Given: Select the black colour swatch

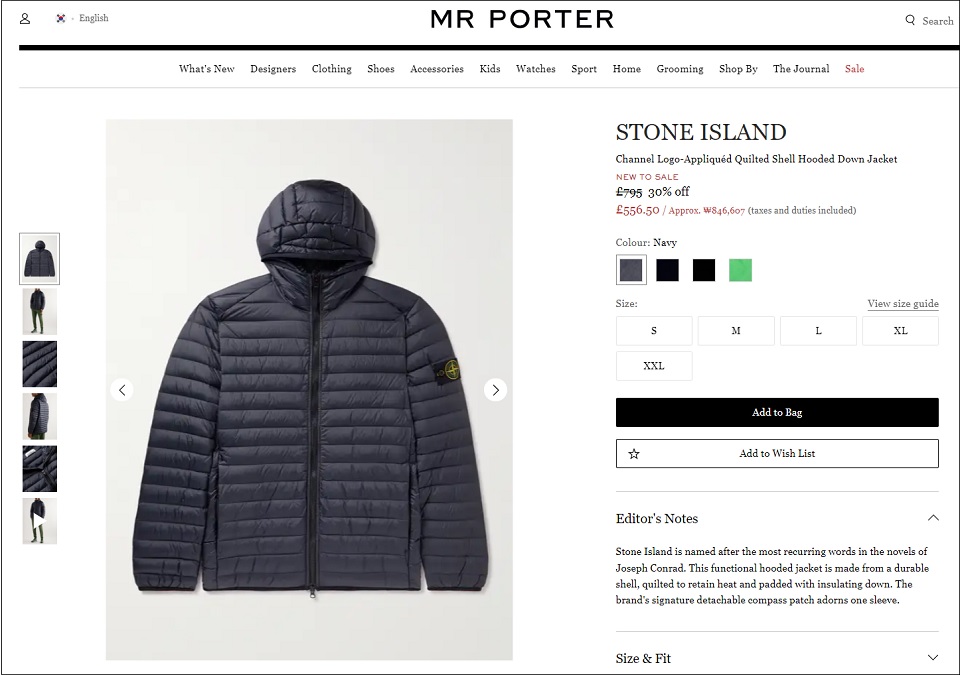Looking at the screenshot, I should click(703, 270).
